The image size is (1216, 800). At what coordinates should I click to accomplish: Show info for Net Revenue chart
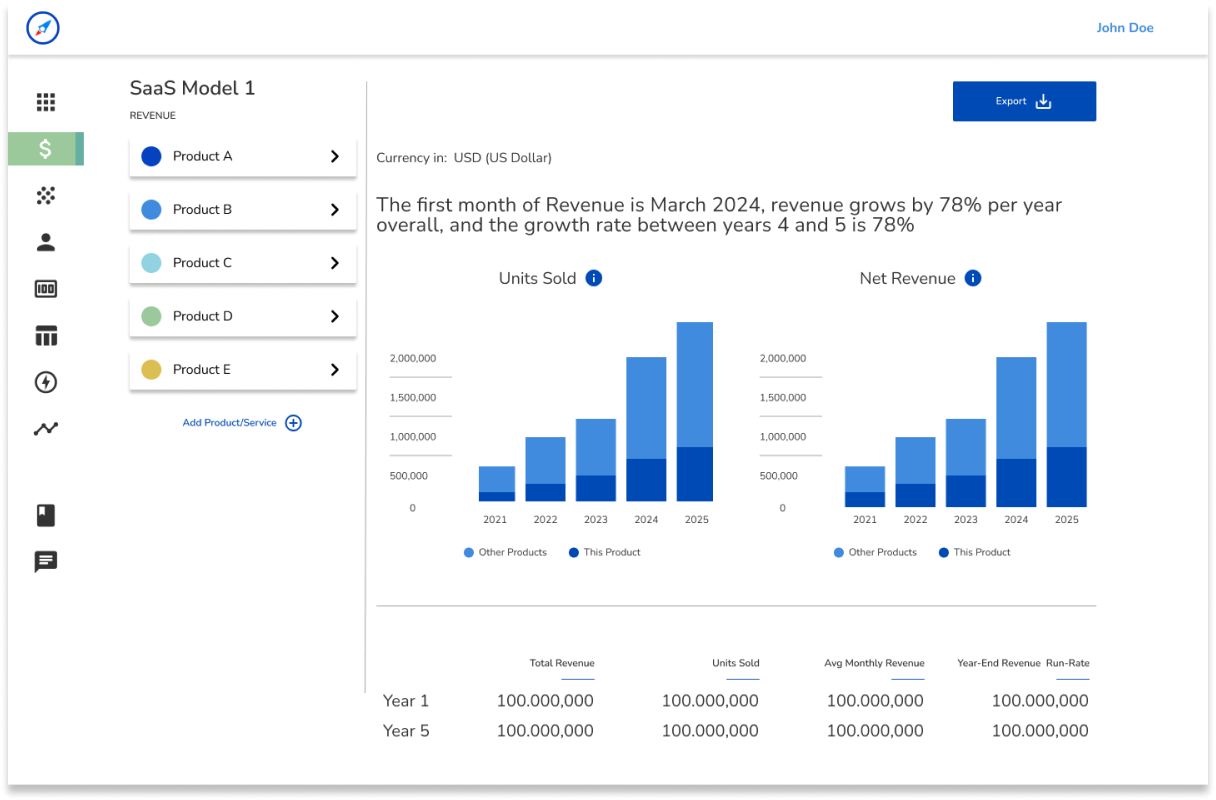(x=973, y=278)
